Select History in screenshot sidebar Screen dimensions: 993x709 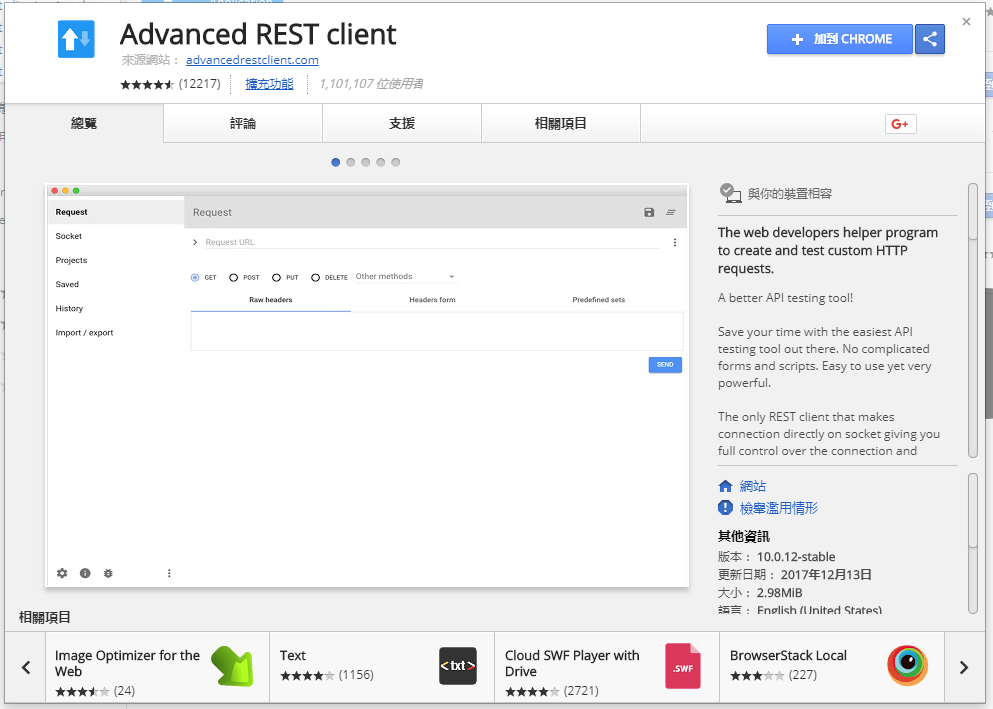tap(69, 308)
